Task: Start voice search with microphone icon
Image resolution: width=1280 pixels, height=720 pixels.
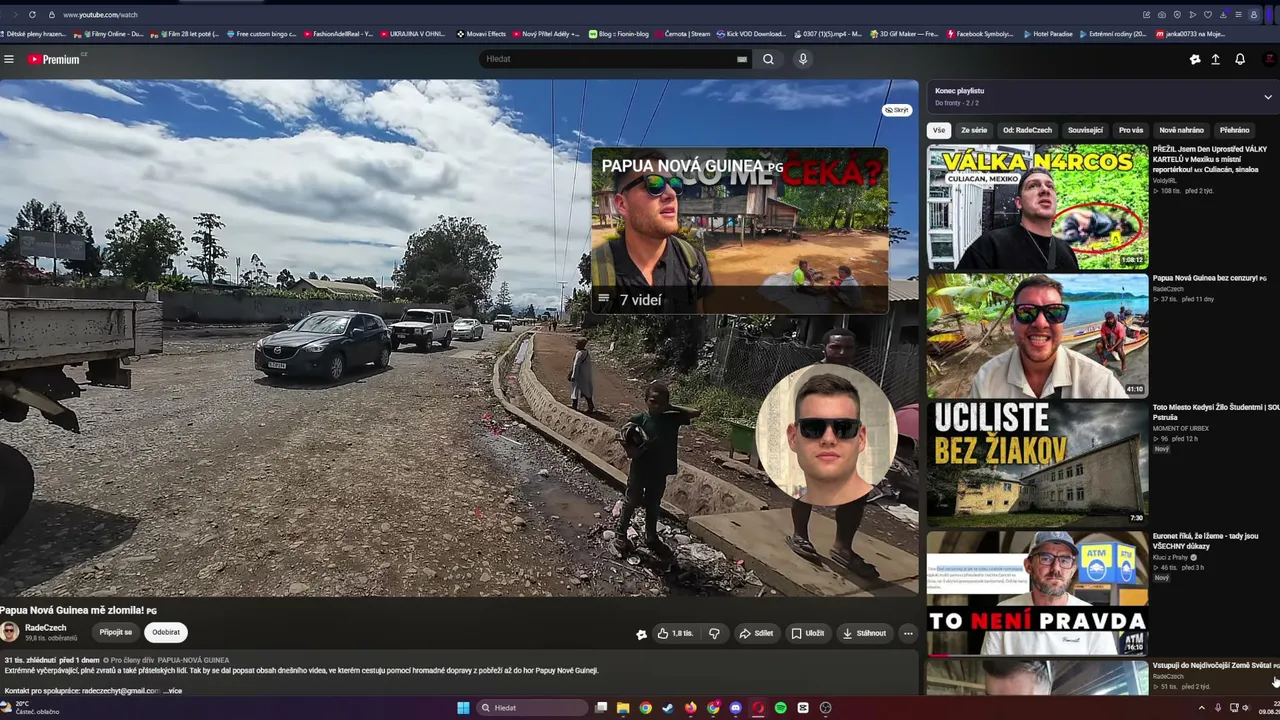Action: click(802, 59)
